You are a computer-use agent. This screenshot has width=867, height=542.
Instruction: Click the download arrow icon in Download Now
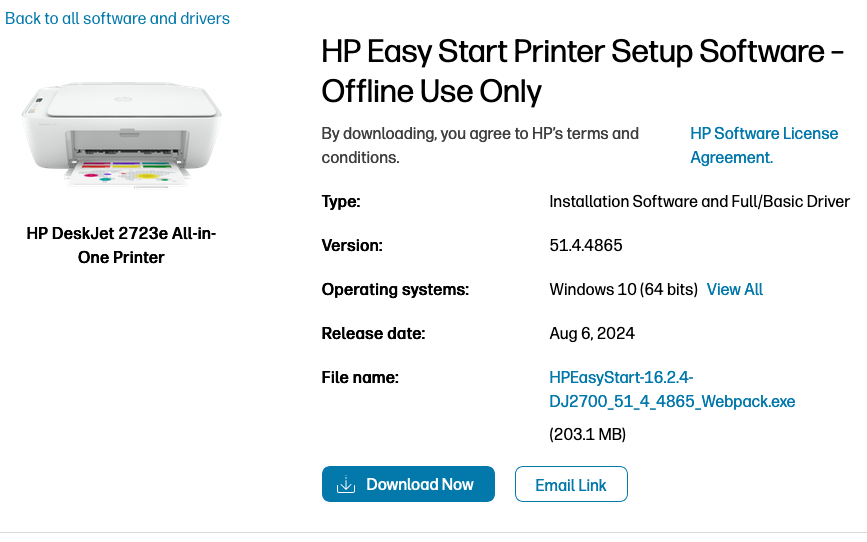[346, 485]
